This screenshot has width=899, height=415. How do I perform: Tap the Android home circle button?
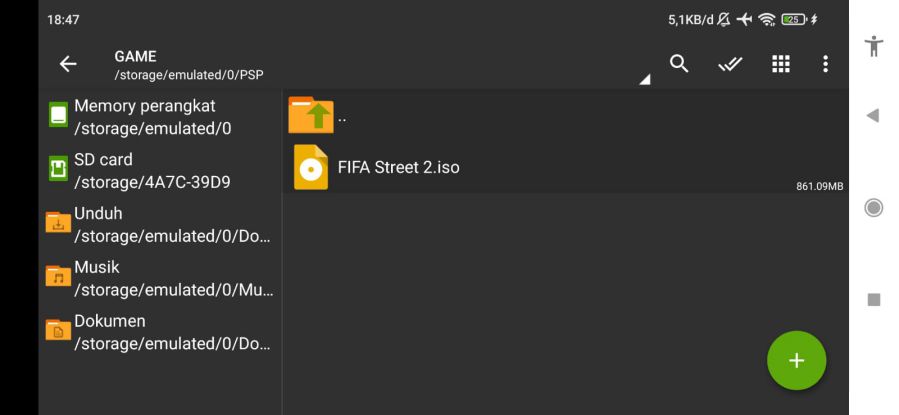pos(873,207)
